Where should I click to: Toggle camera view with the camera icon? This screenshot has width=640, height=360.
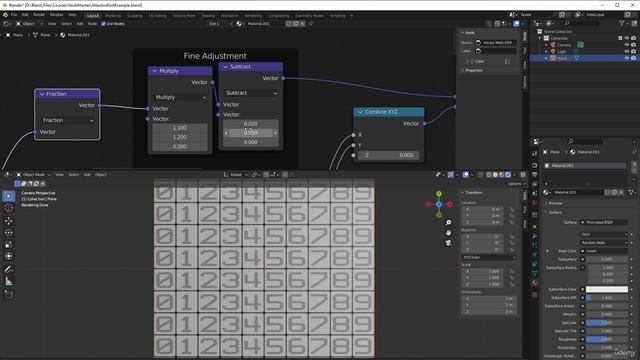point(448,243)
